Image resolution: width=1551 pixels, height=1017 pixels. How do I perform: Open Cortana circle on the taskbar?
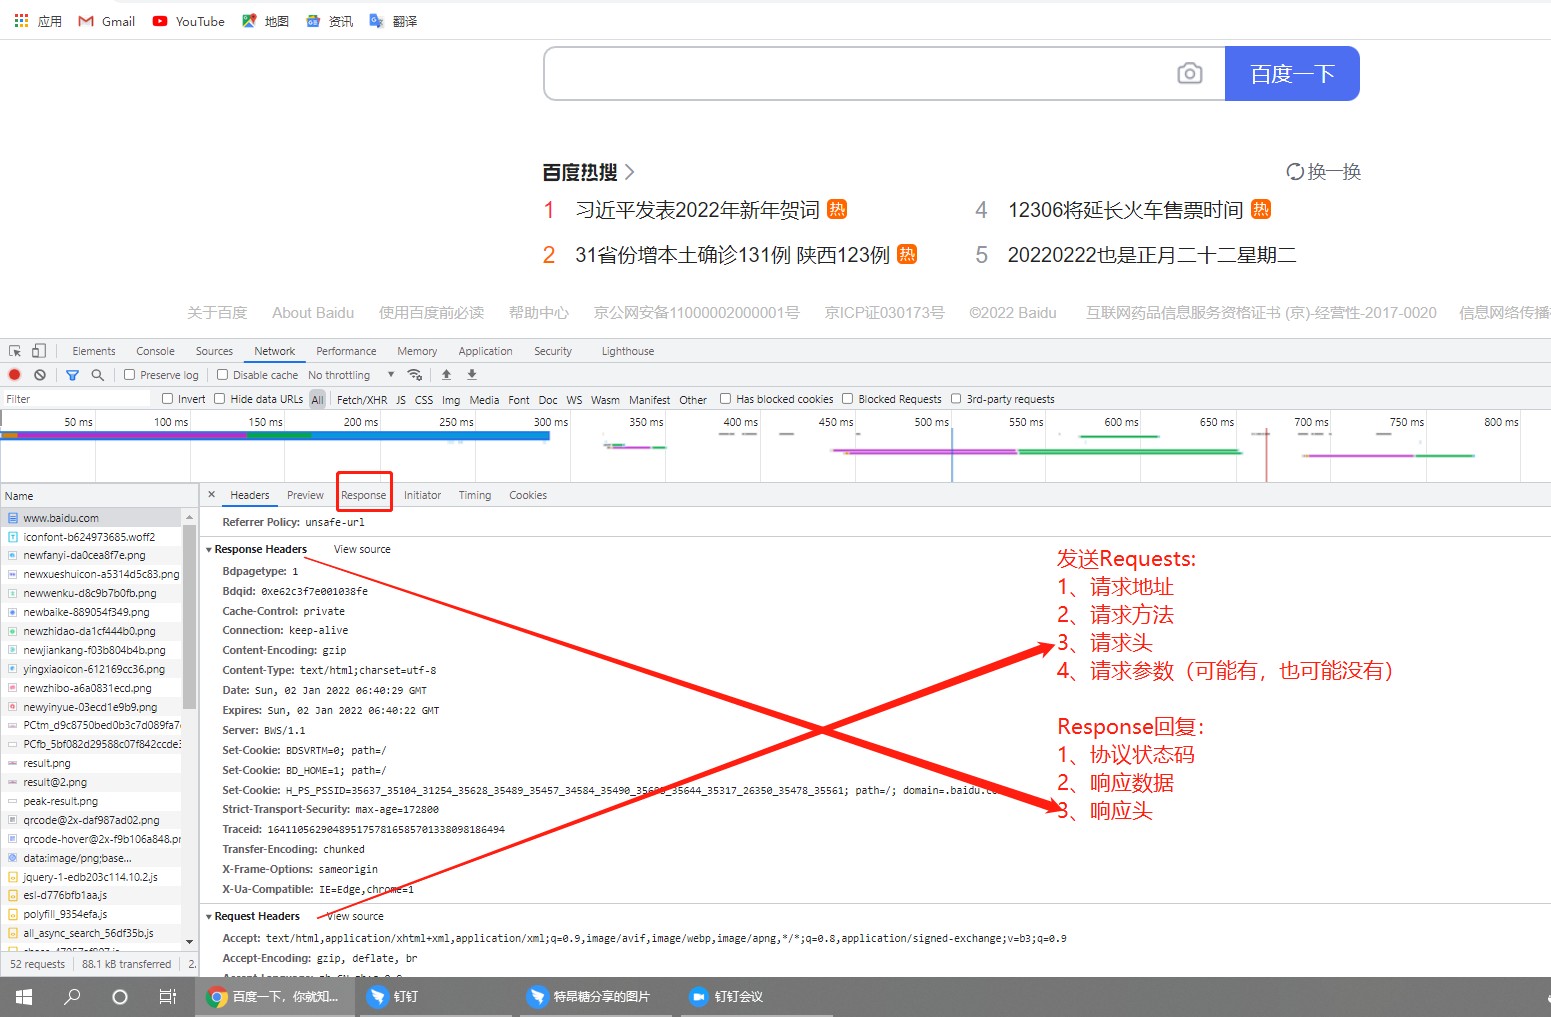tap(120, 997)
